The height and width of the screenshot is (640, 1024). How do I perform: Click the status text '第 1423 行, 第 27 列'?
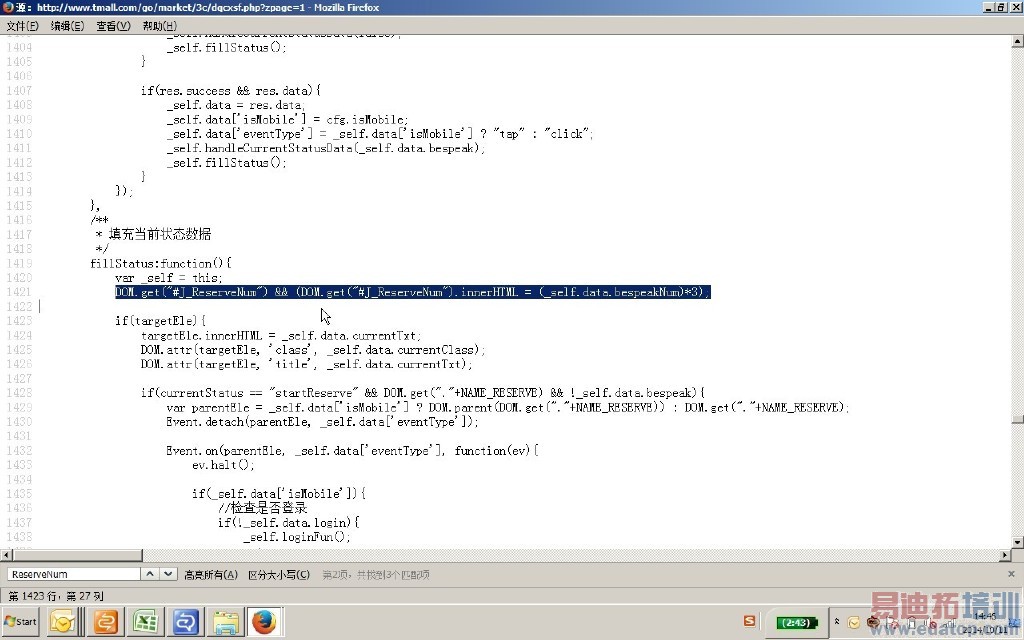[x=56, y=596]
